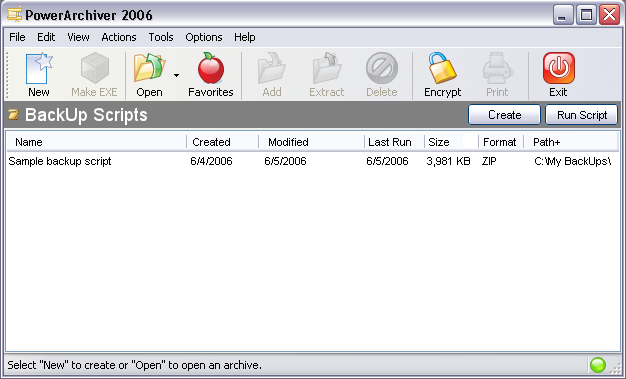Sort by the Format column header
The image size is (626, 379).
(501, 142)
